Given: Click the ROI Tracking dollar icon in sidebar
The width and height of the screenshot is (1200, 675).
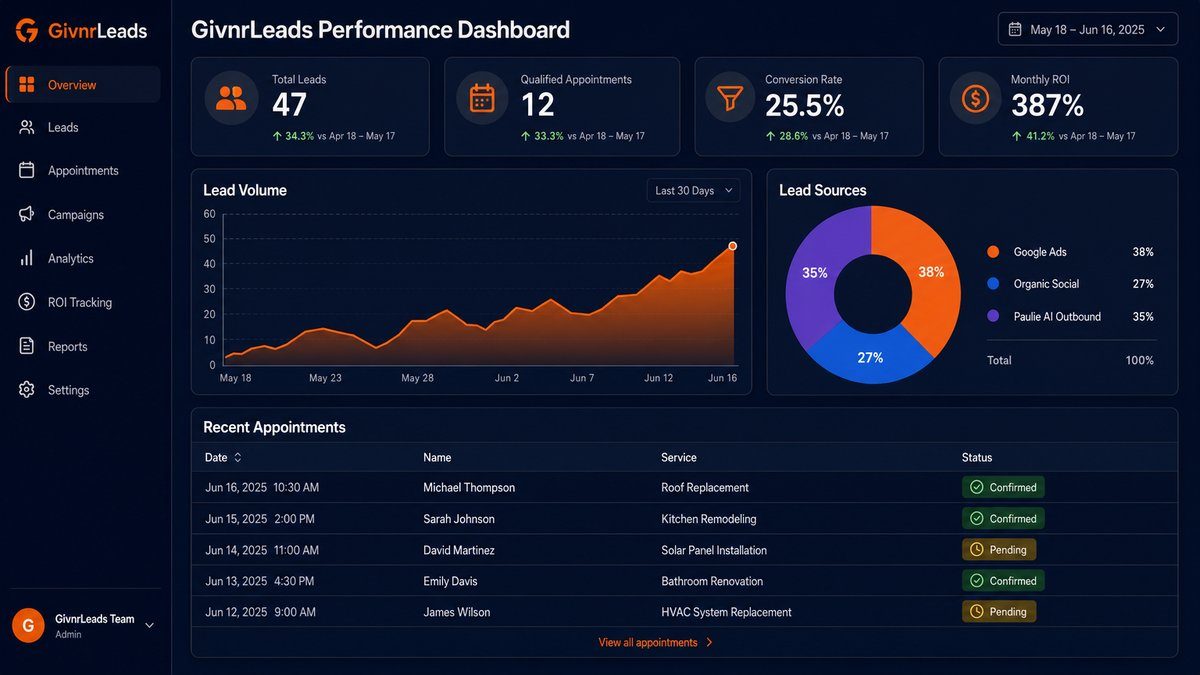Looking at the screenshot, I should (x=27, y=302).
